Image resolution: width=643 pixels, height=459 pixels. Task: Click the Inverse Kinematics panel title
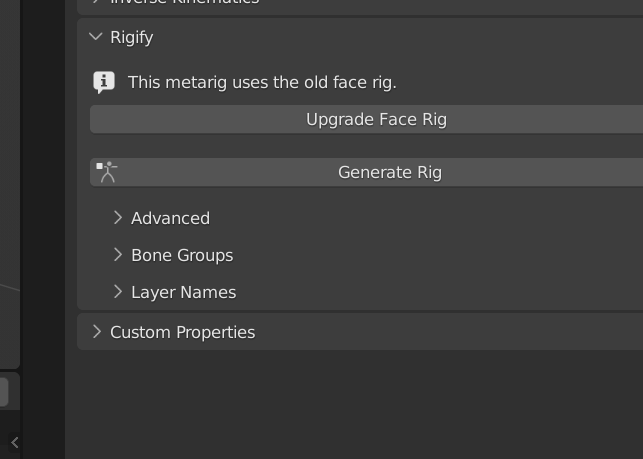pos(185,2)
